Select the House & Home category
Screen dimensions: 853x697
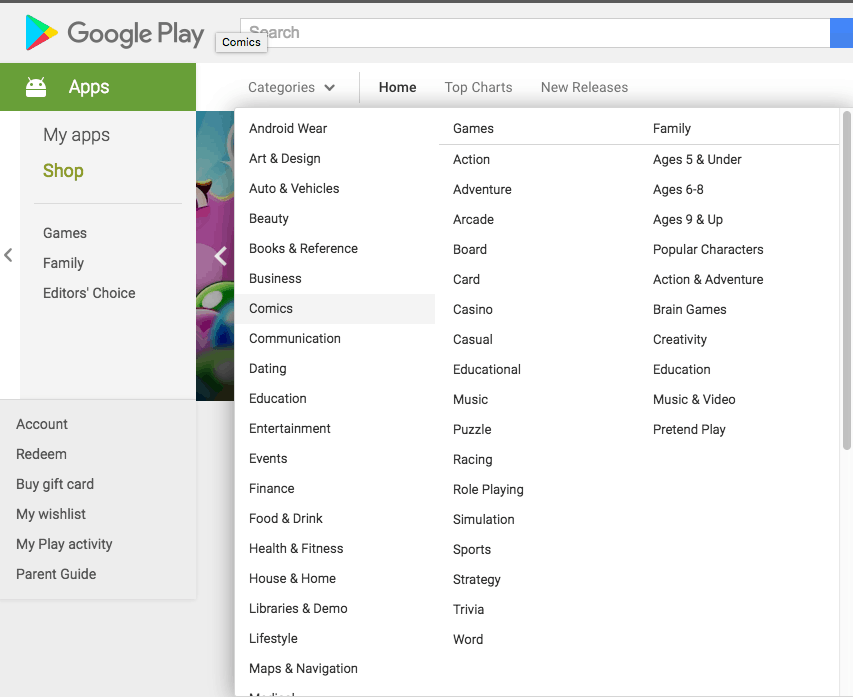(292, 578)
